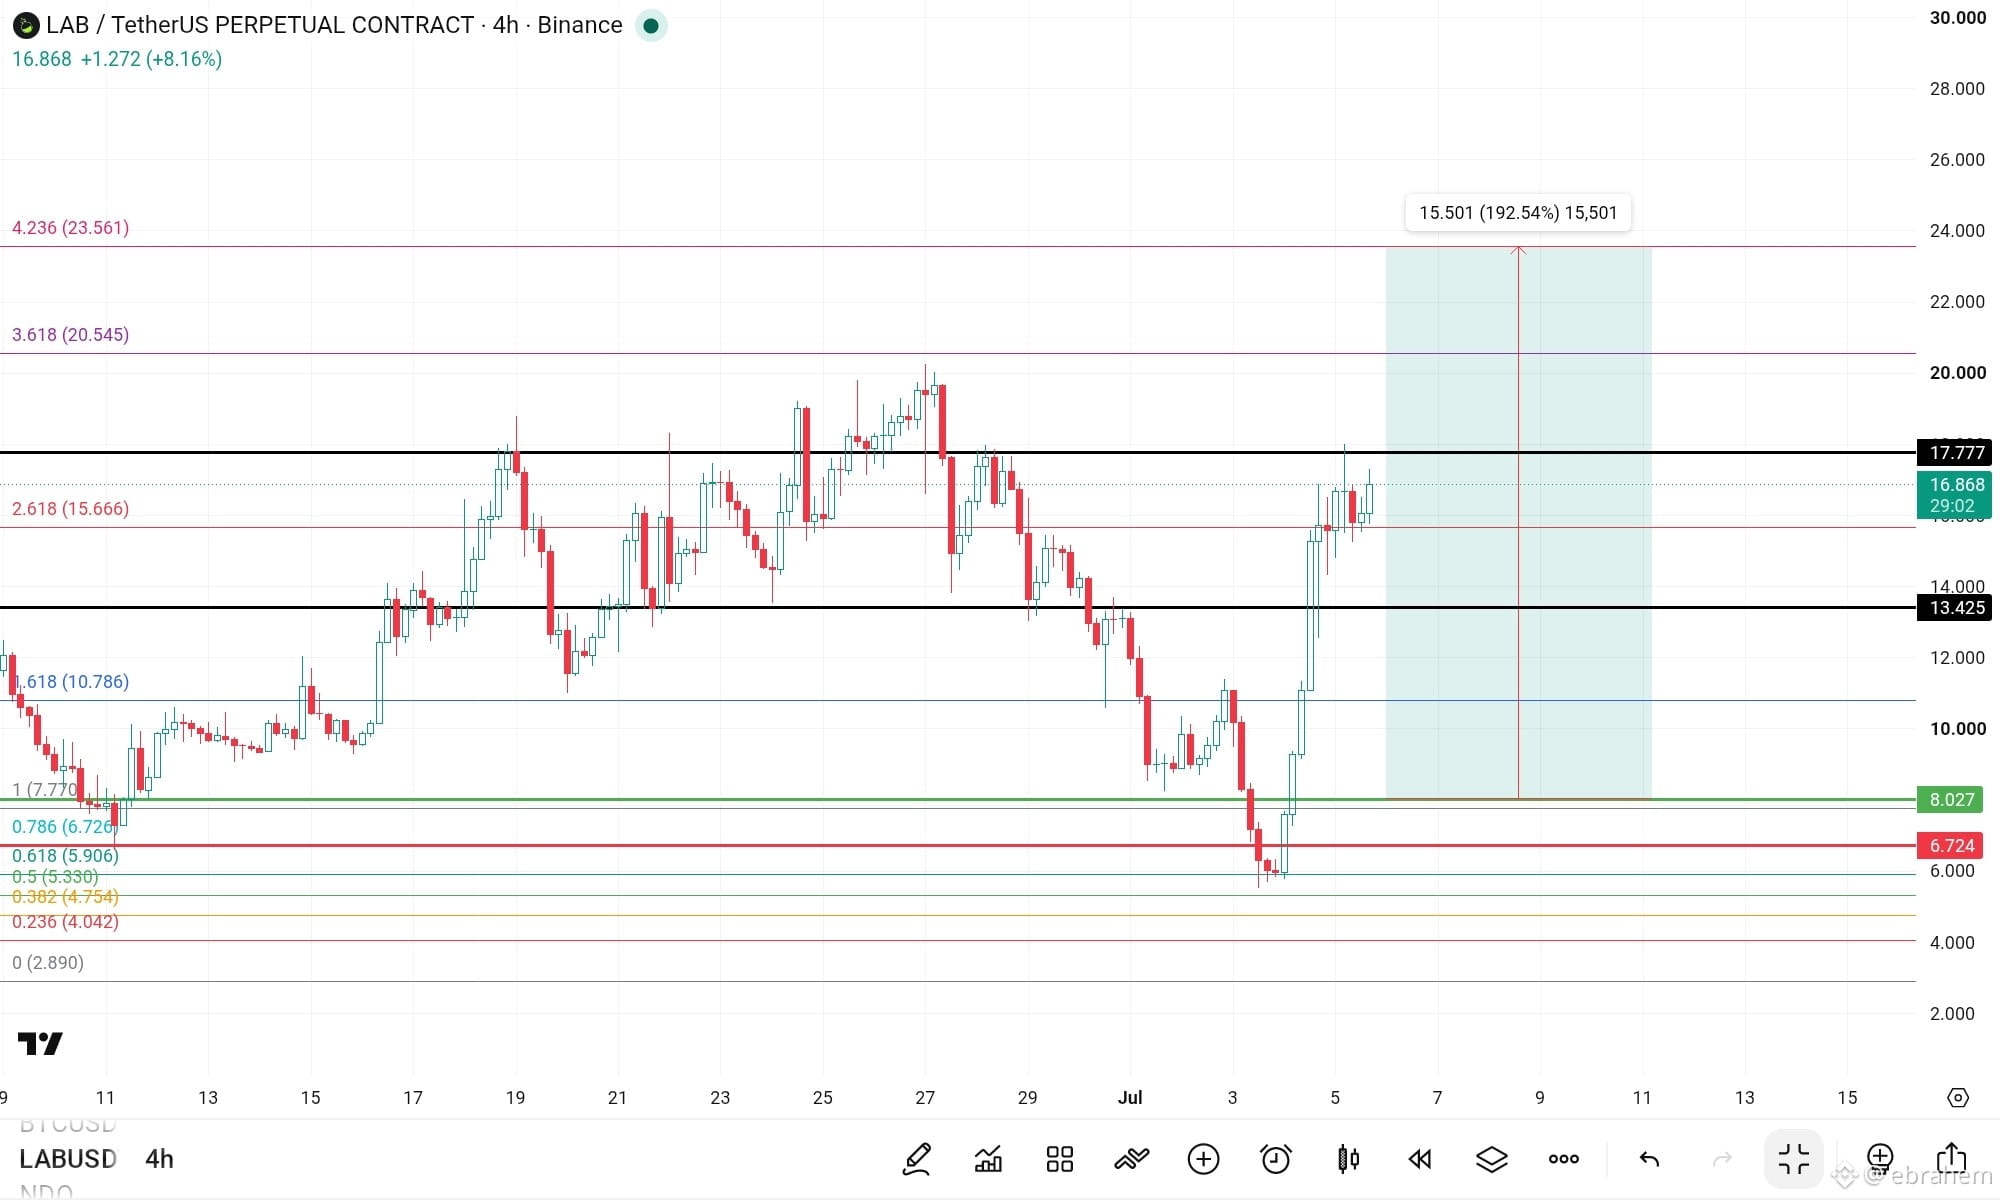Image resolution: width=2000 pixels, height=1200 pixels.
Task: Open chart settings target icon on time axis
Action: pos(1958,1097)
